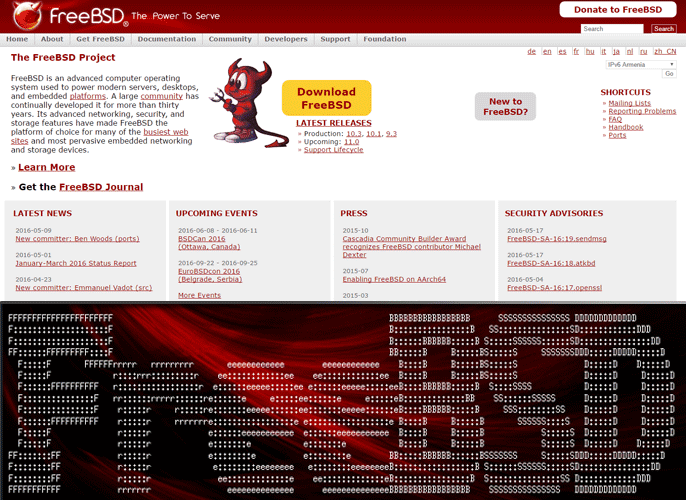The width and height of the screenshot is (686, 500).
Task: Click the PRESS heading
Action: click(354, 213)
